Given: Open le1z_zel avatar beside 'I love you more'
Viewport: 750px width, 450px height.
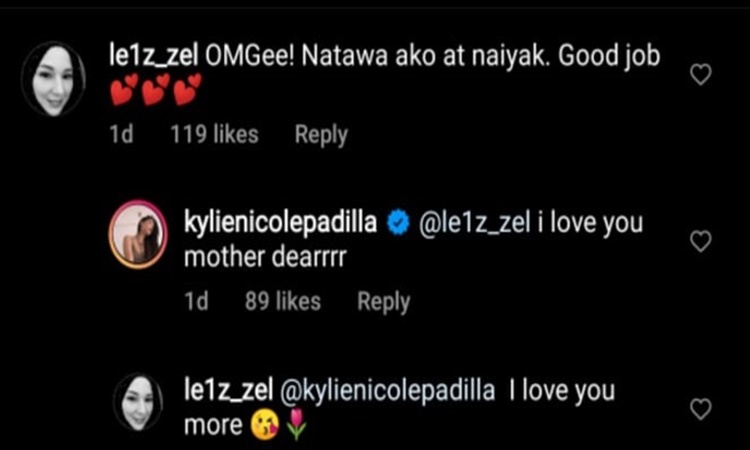Looking at the screenshot, I should 137,401.
